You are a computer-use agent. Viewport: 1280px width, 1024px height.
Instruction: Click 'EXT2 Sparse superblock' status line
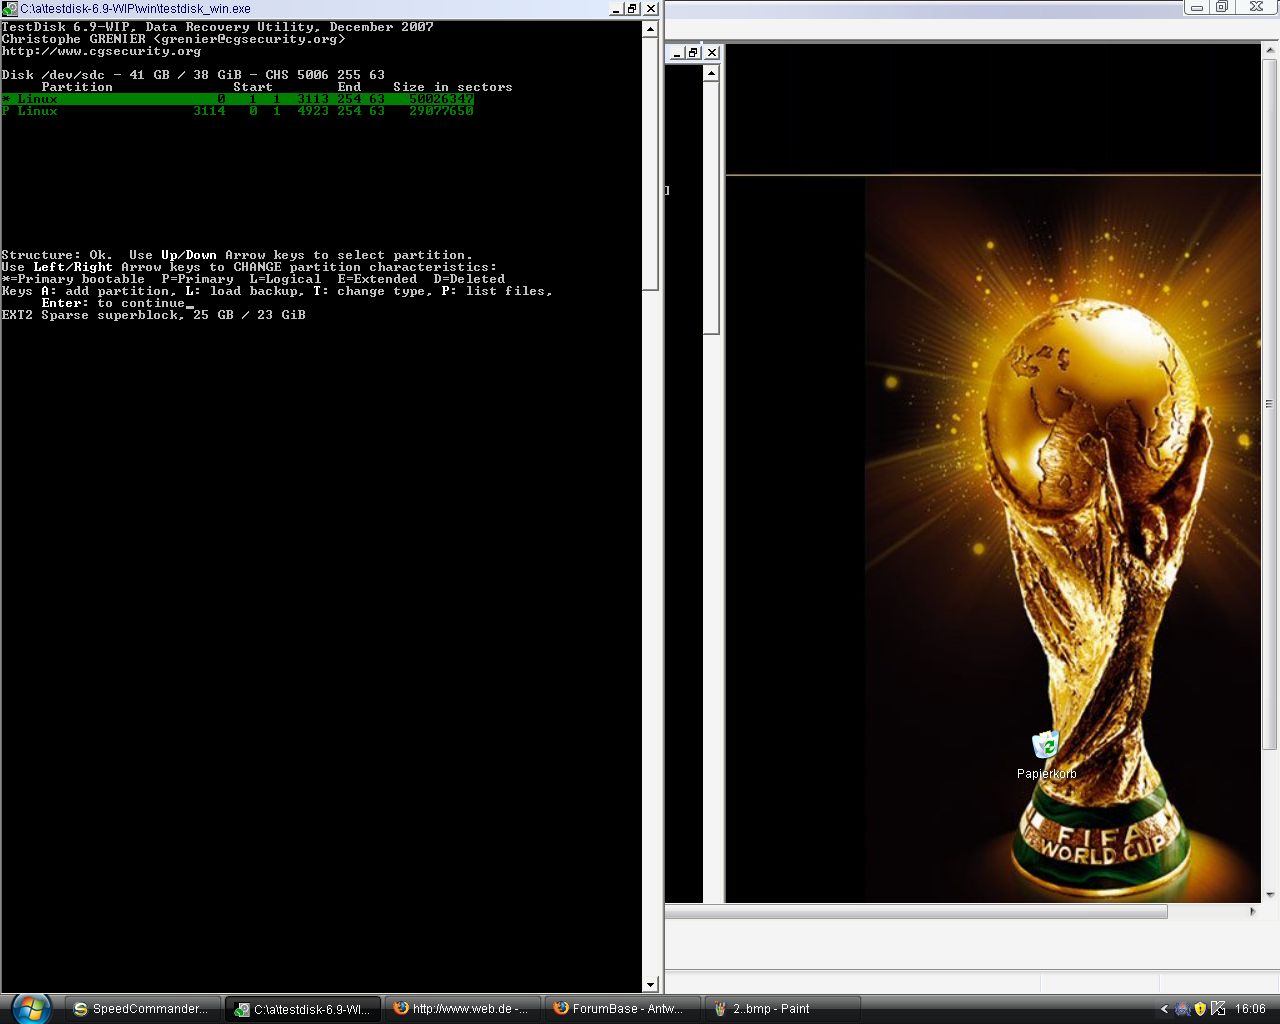(153, 315)
